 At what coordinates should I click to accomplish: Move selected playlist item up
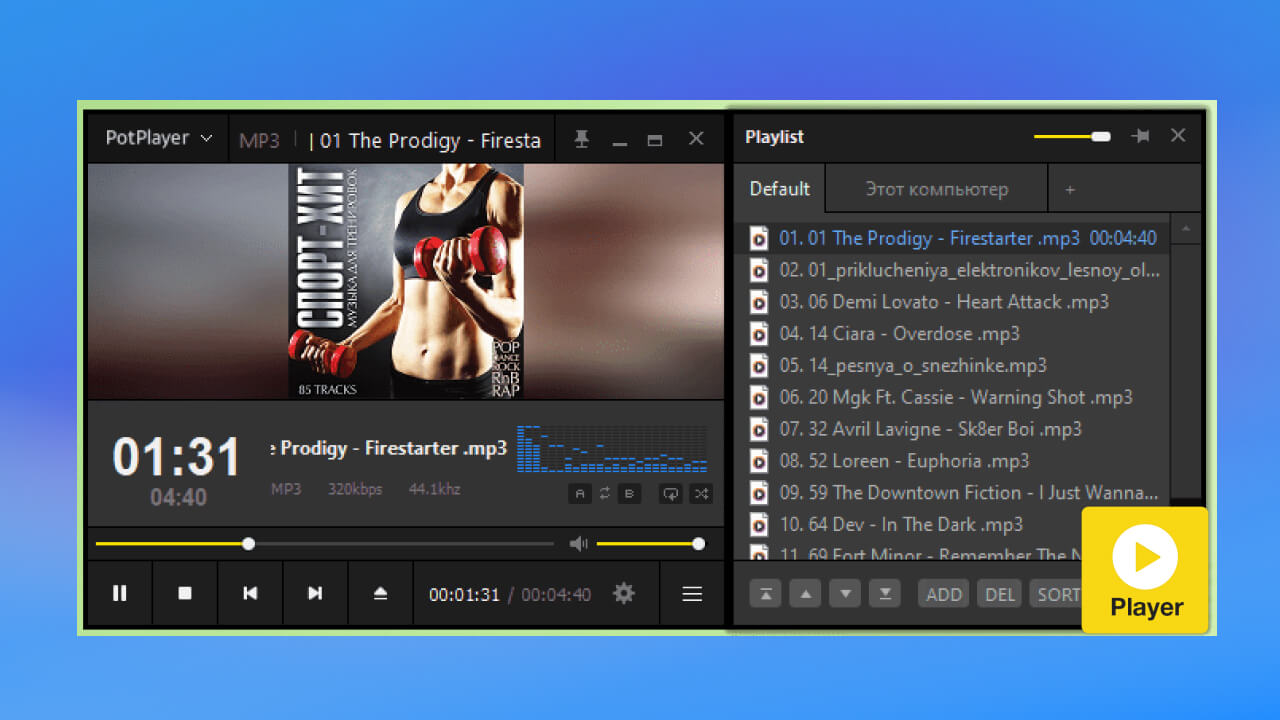[805, 594]
